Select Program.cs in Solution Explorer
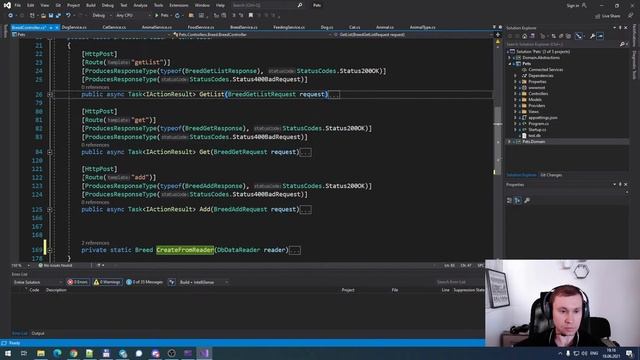 coord(538,123)
